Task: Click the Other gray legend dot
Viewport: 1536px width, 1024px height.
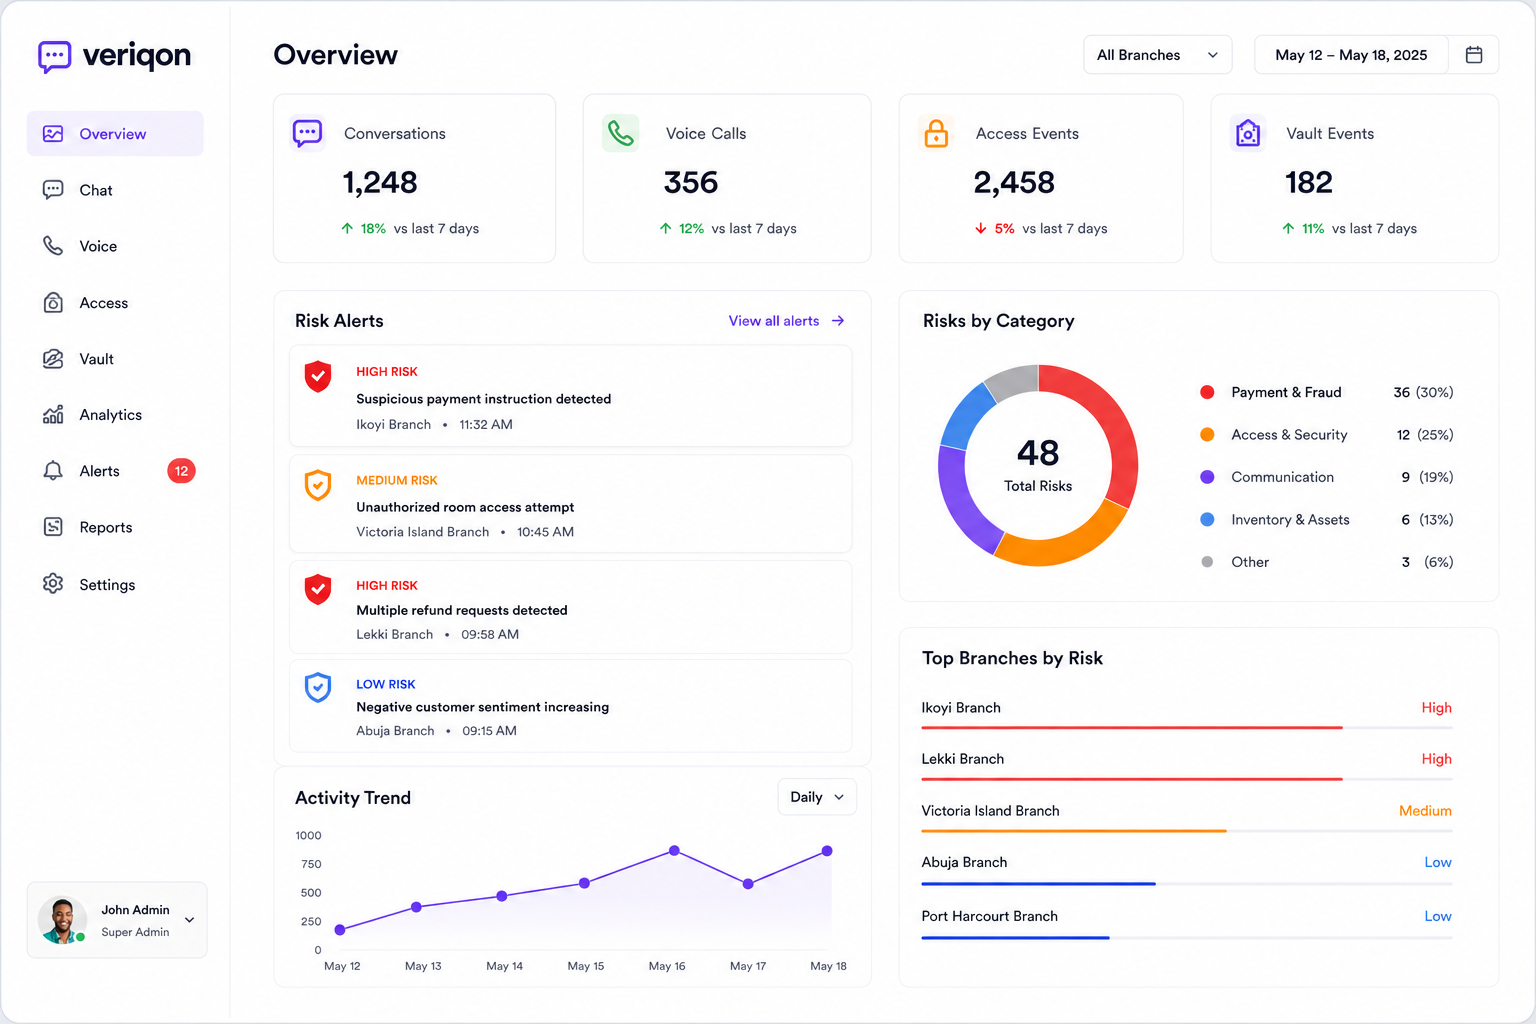Action: tap(1207, 562)
